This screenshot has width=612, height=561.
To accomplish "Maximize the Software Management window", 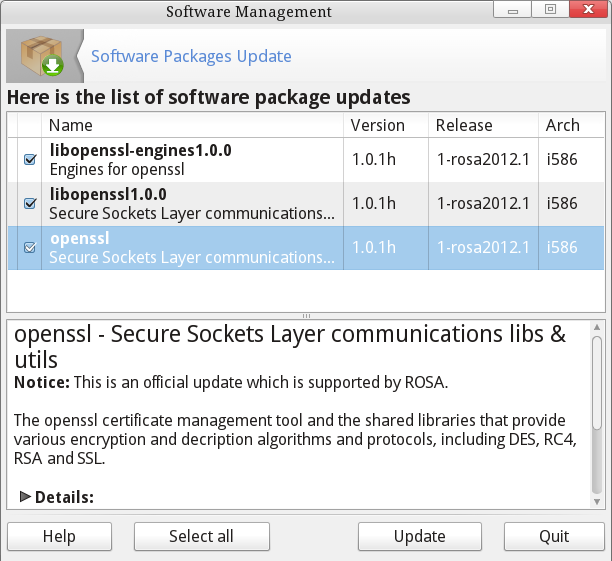I will click(x=550, y=11).
